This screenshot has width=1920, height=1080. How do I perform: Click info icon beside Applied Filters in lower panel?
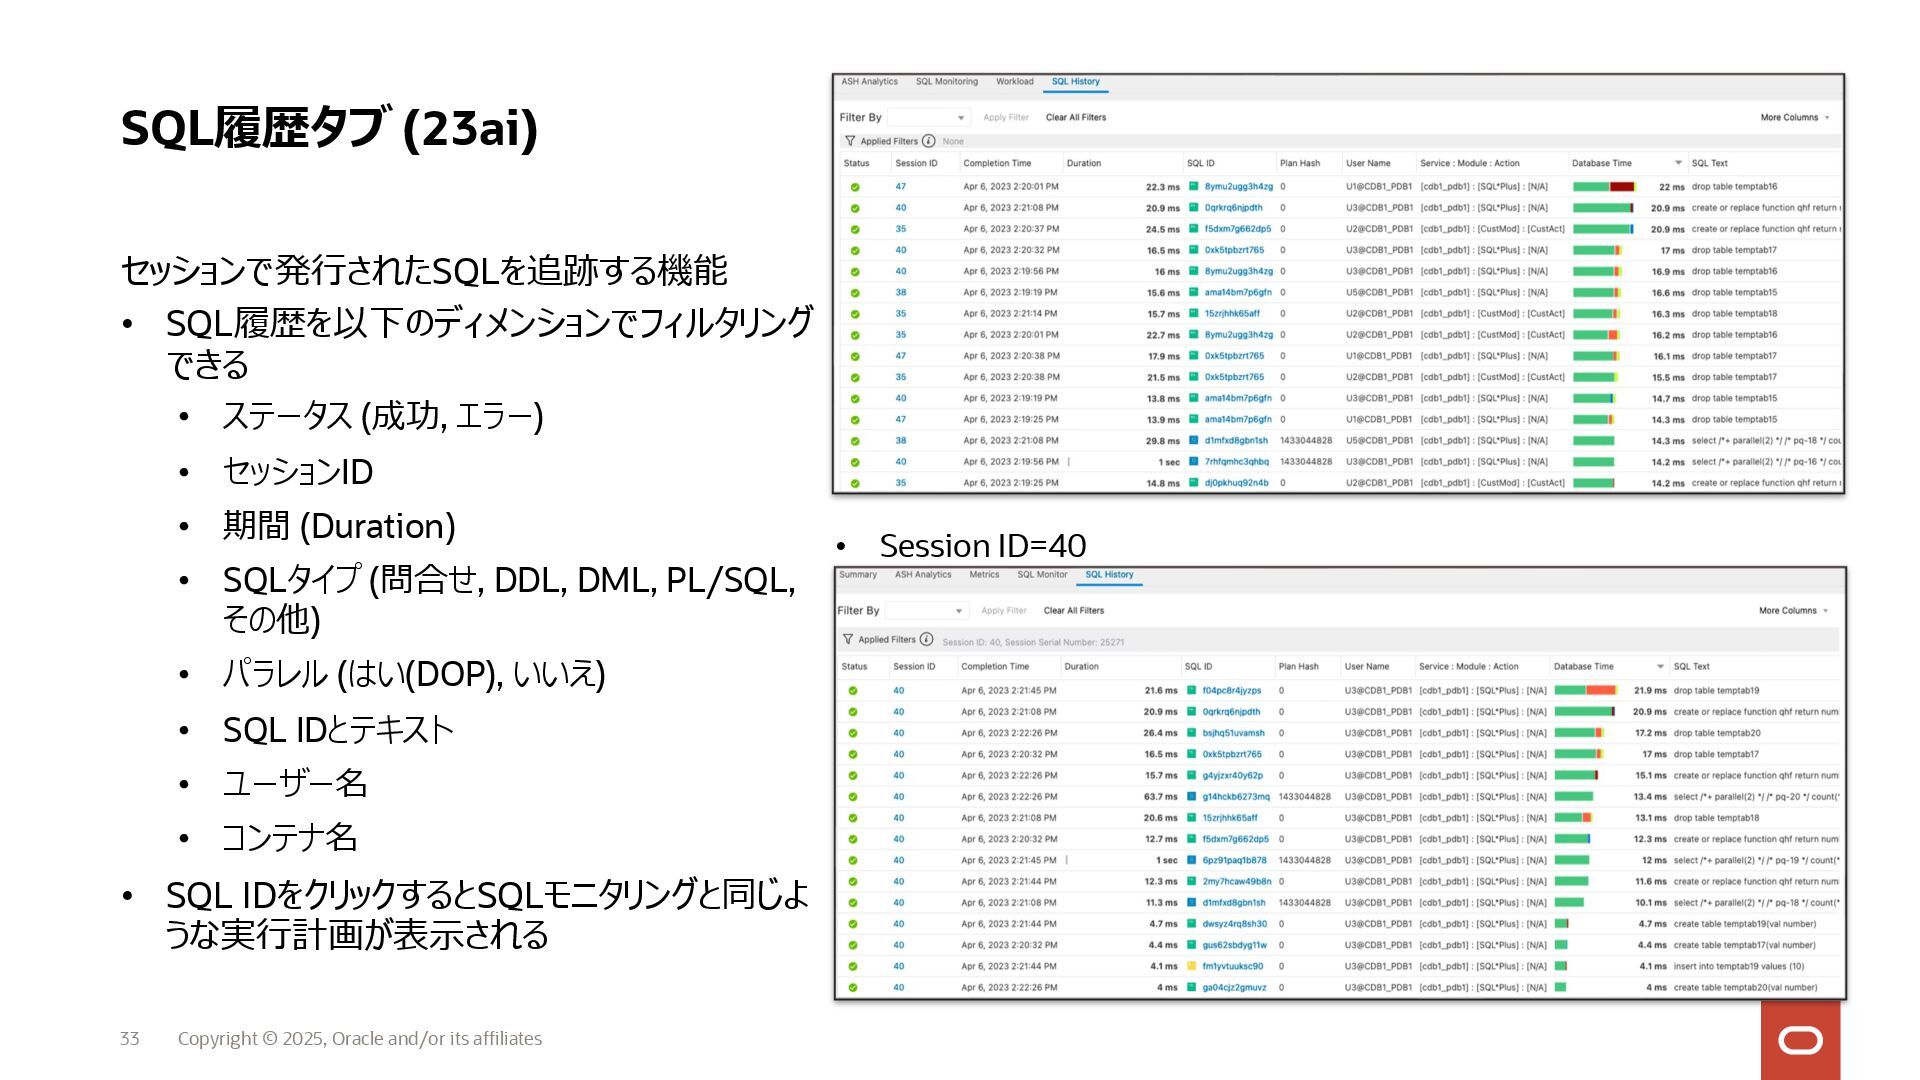click(926, 639)
